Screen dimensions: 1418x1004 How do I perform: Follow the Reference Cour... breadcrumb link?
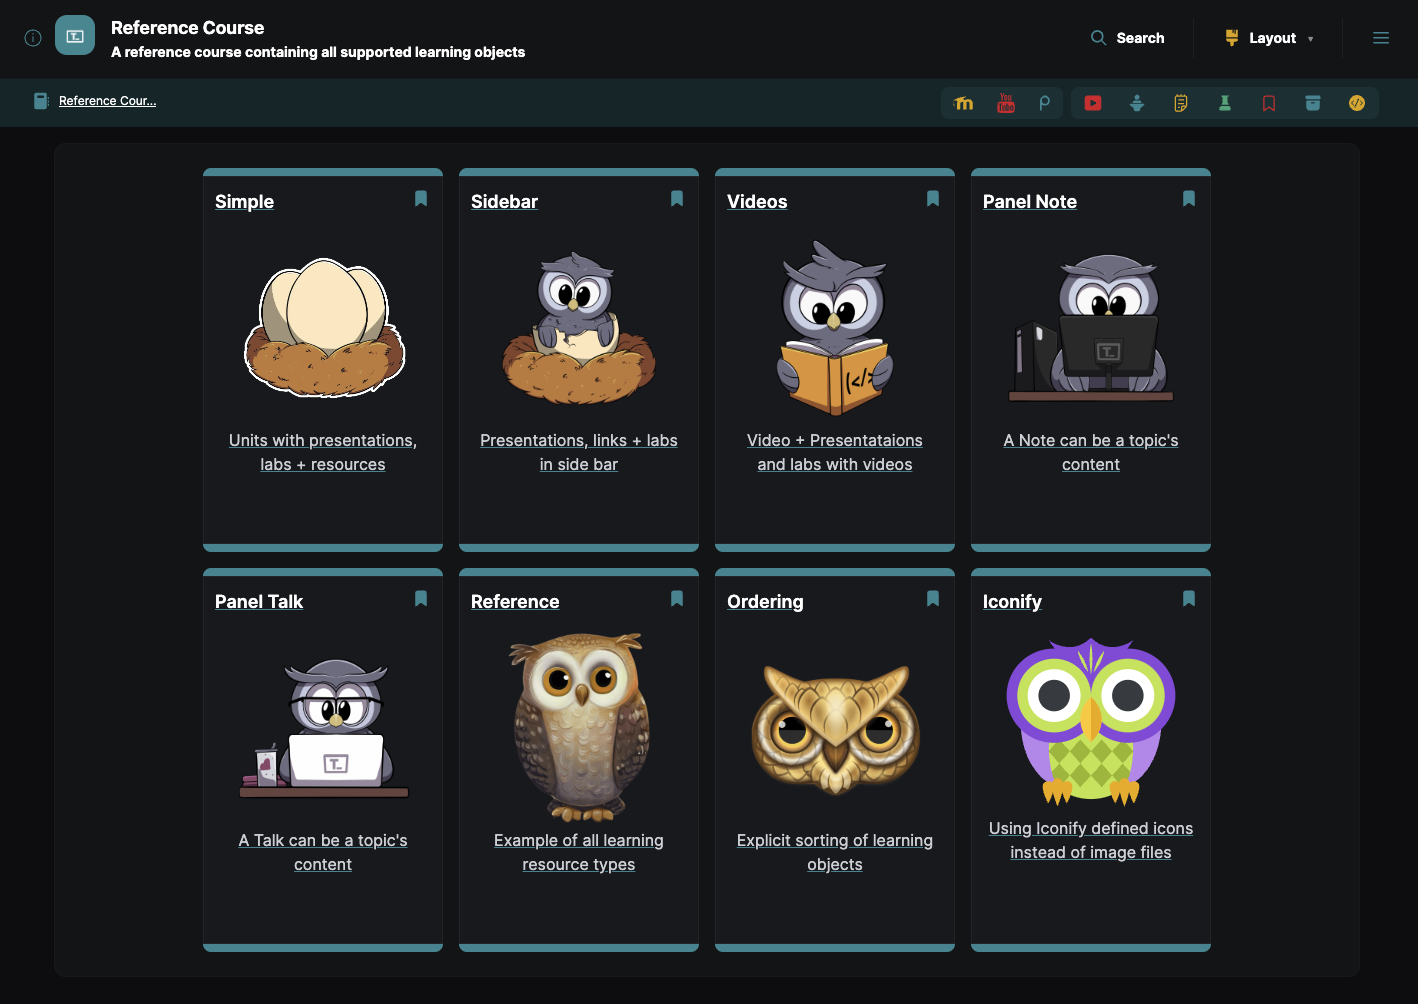[107, 100]
